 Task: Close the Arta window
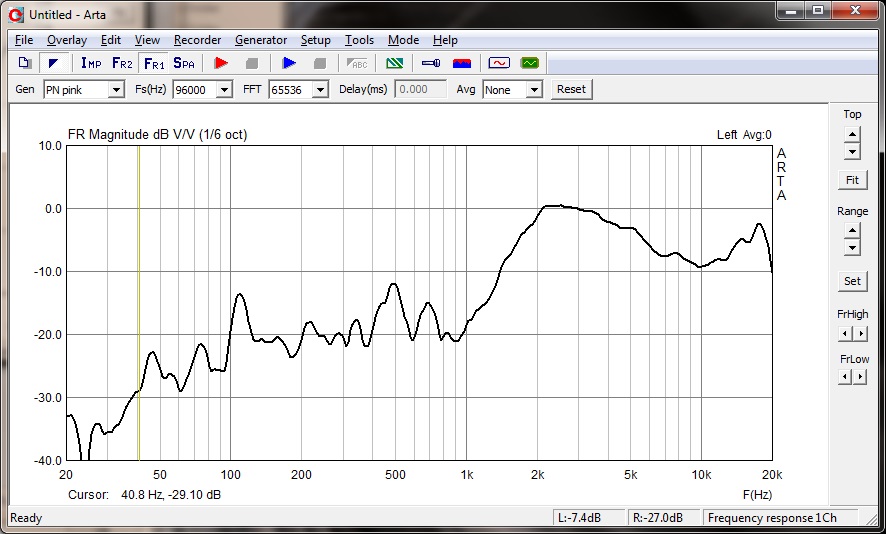[x=855, y=10]
